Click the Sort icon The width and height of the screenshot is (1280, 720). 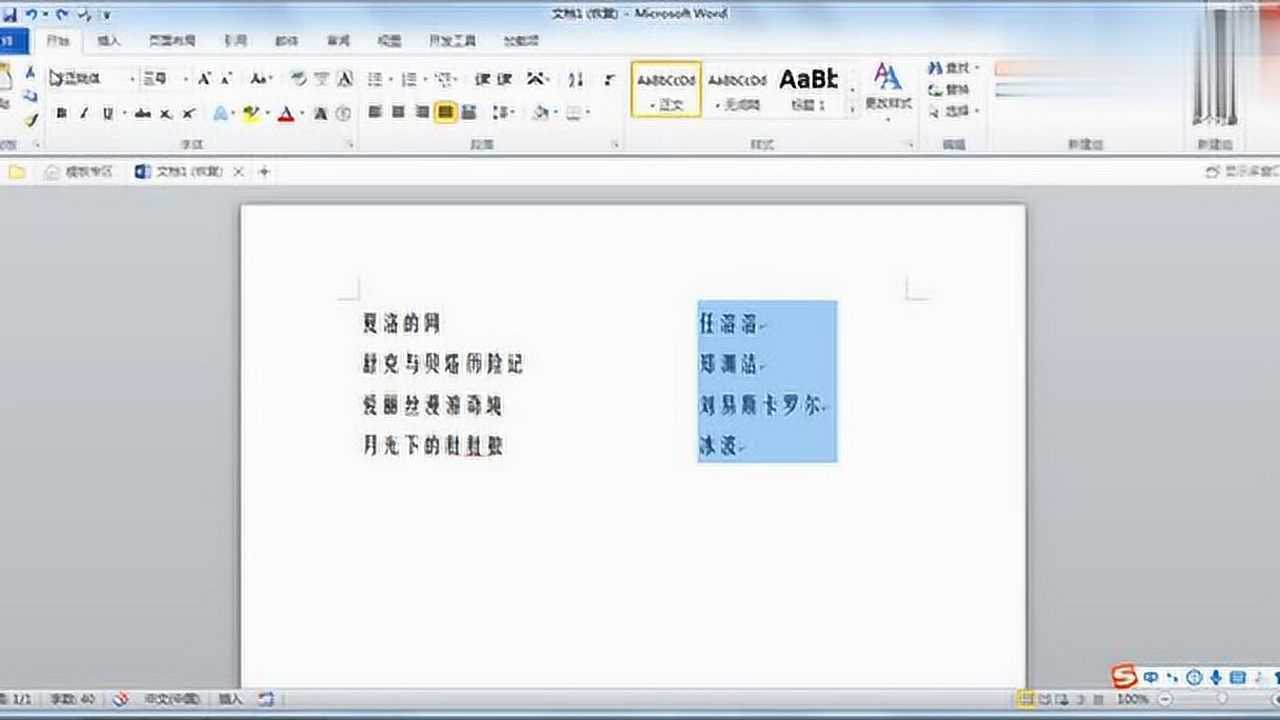point(576,78)
